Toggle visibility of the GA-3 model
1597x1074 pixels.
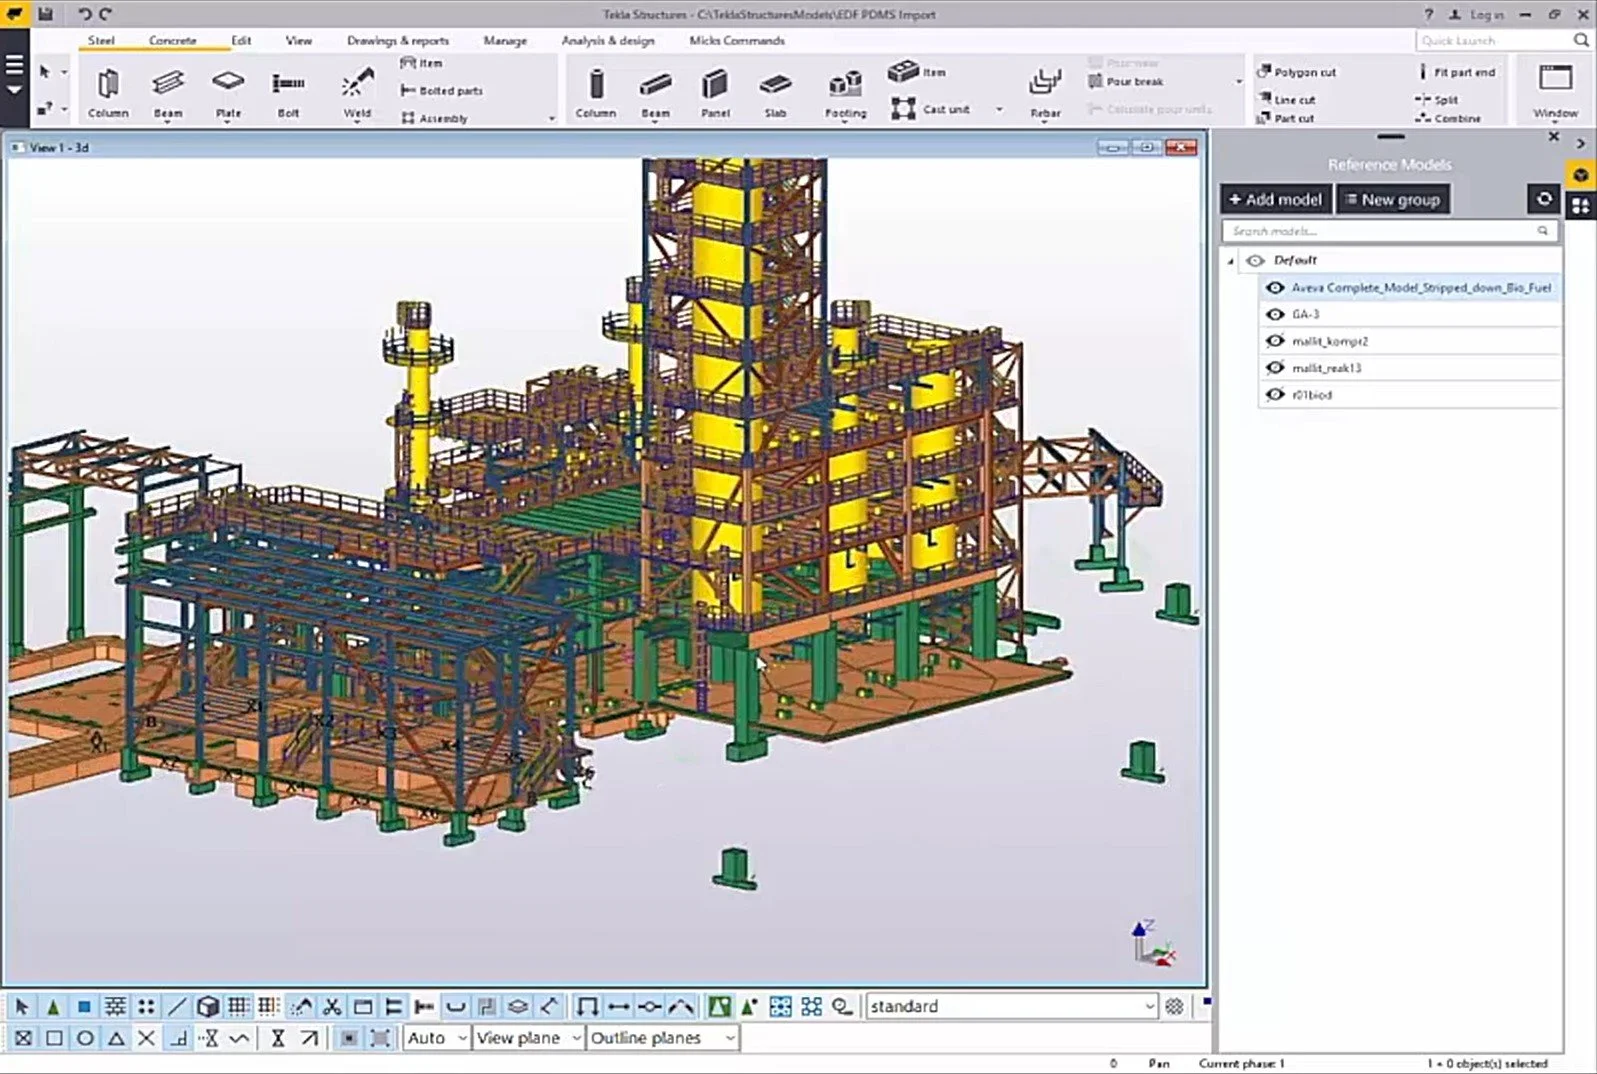click(1275, 314)
